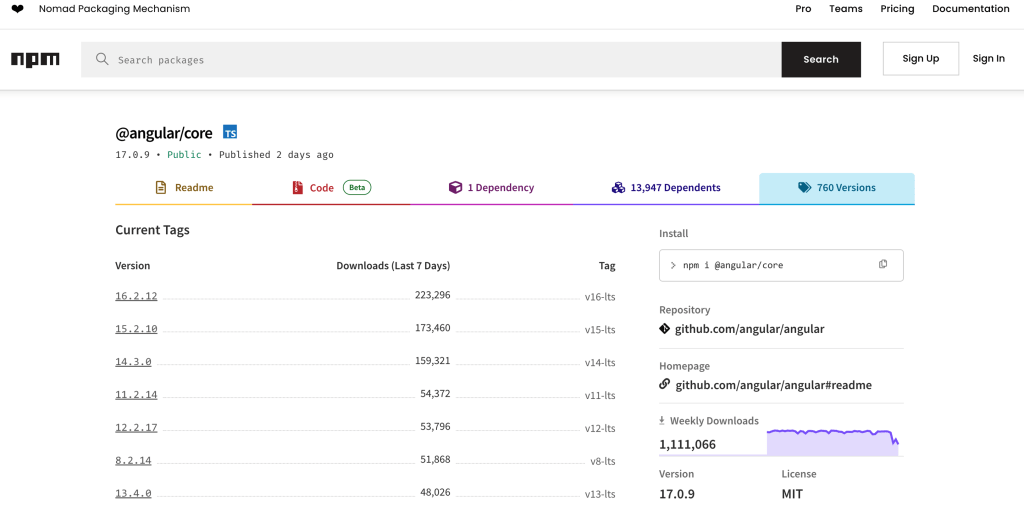The width and height of the screenshot is (1024, 506).
Task: Open the Teams menu link
Action: (846, 9)
